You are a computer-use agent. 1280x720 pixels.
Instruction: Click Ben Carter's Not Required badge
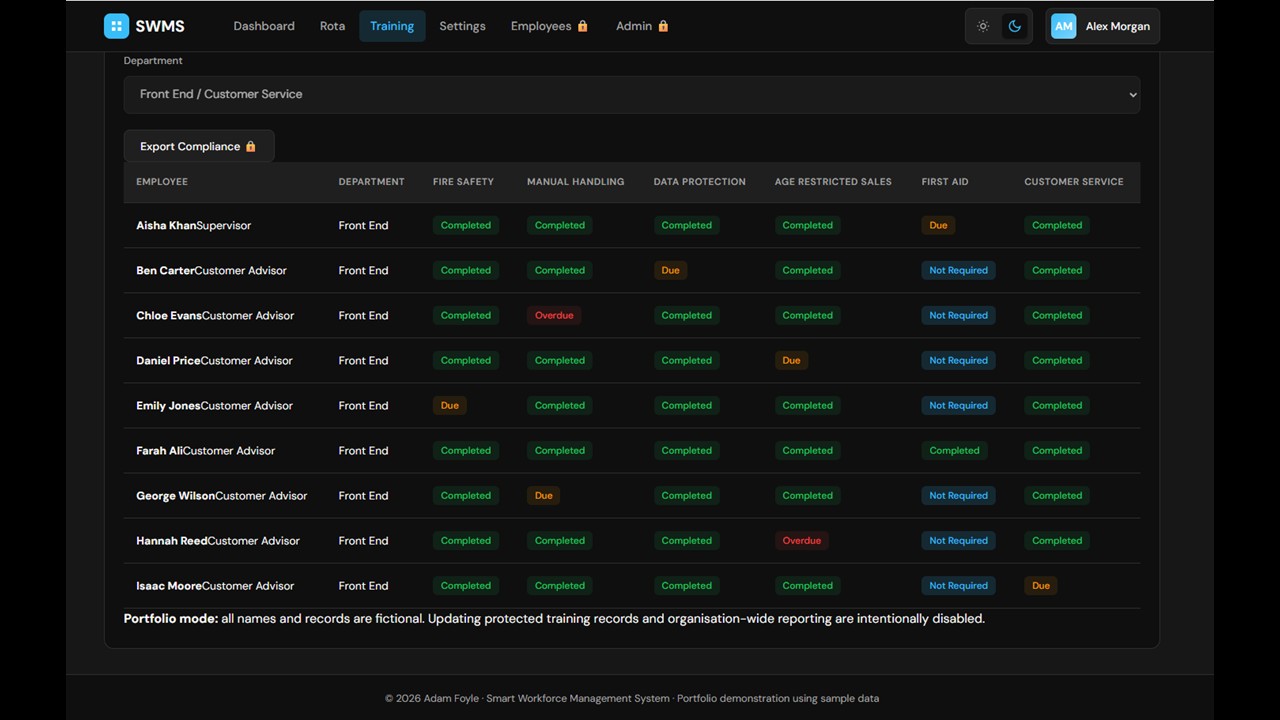(958, 270)
